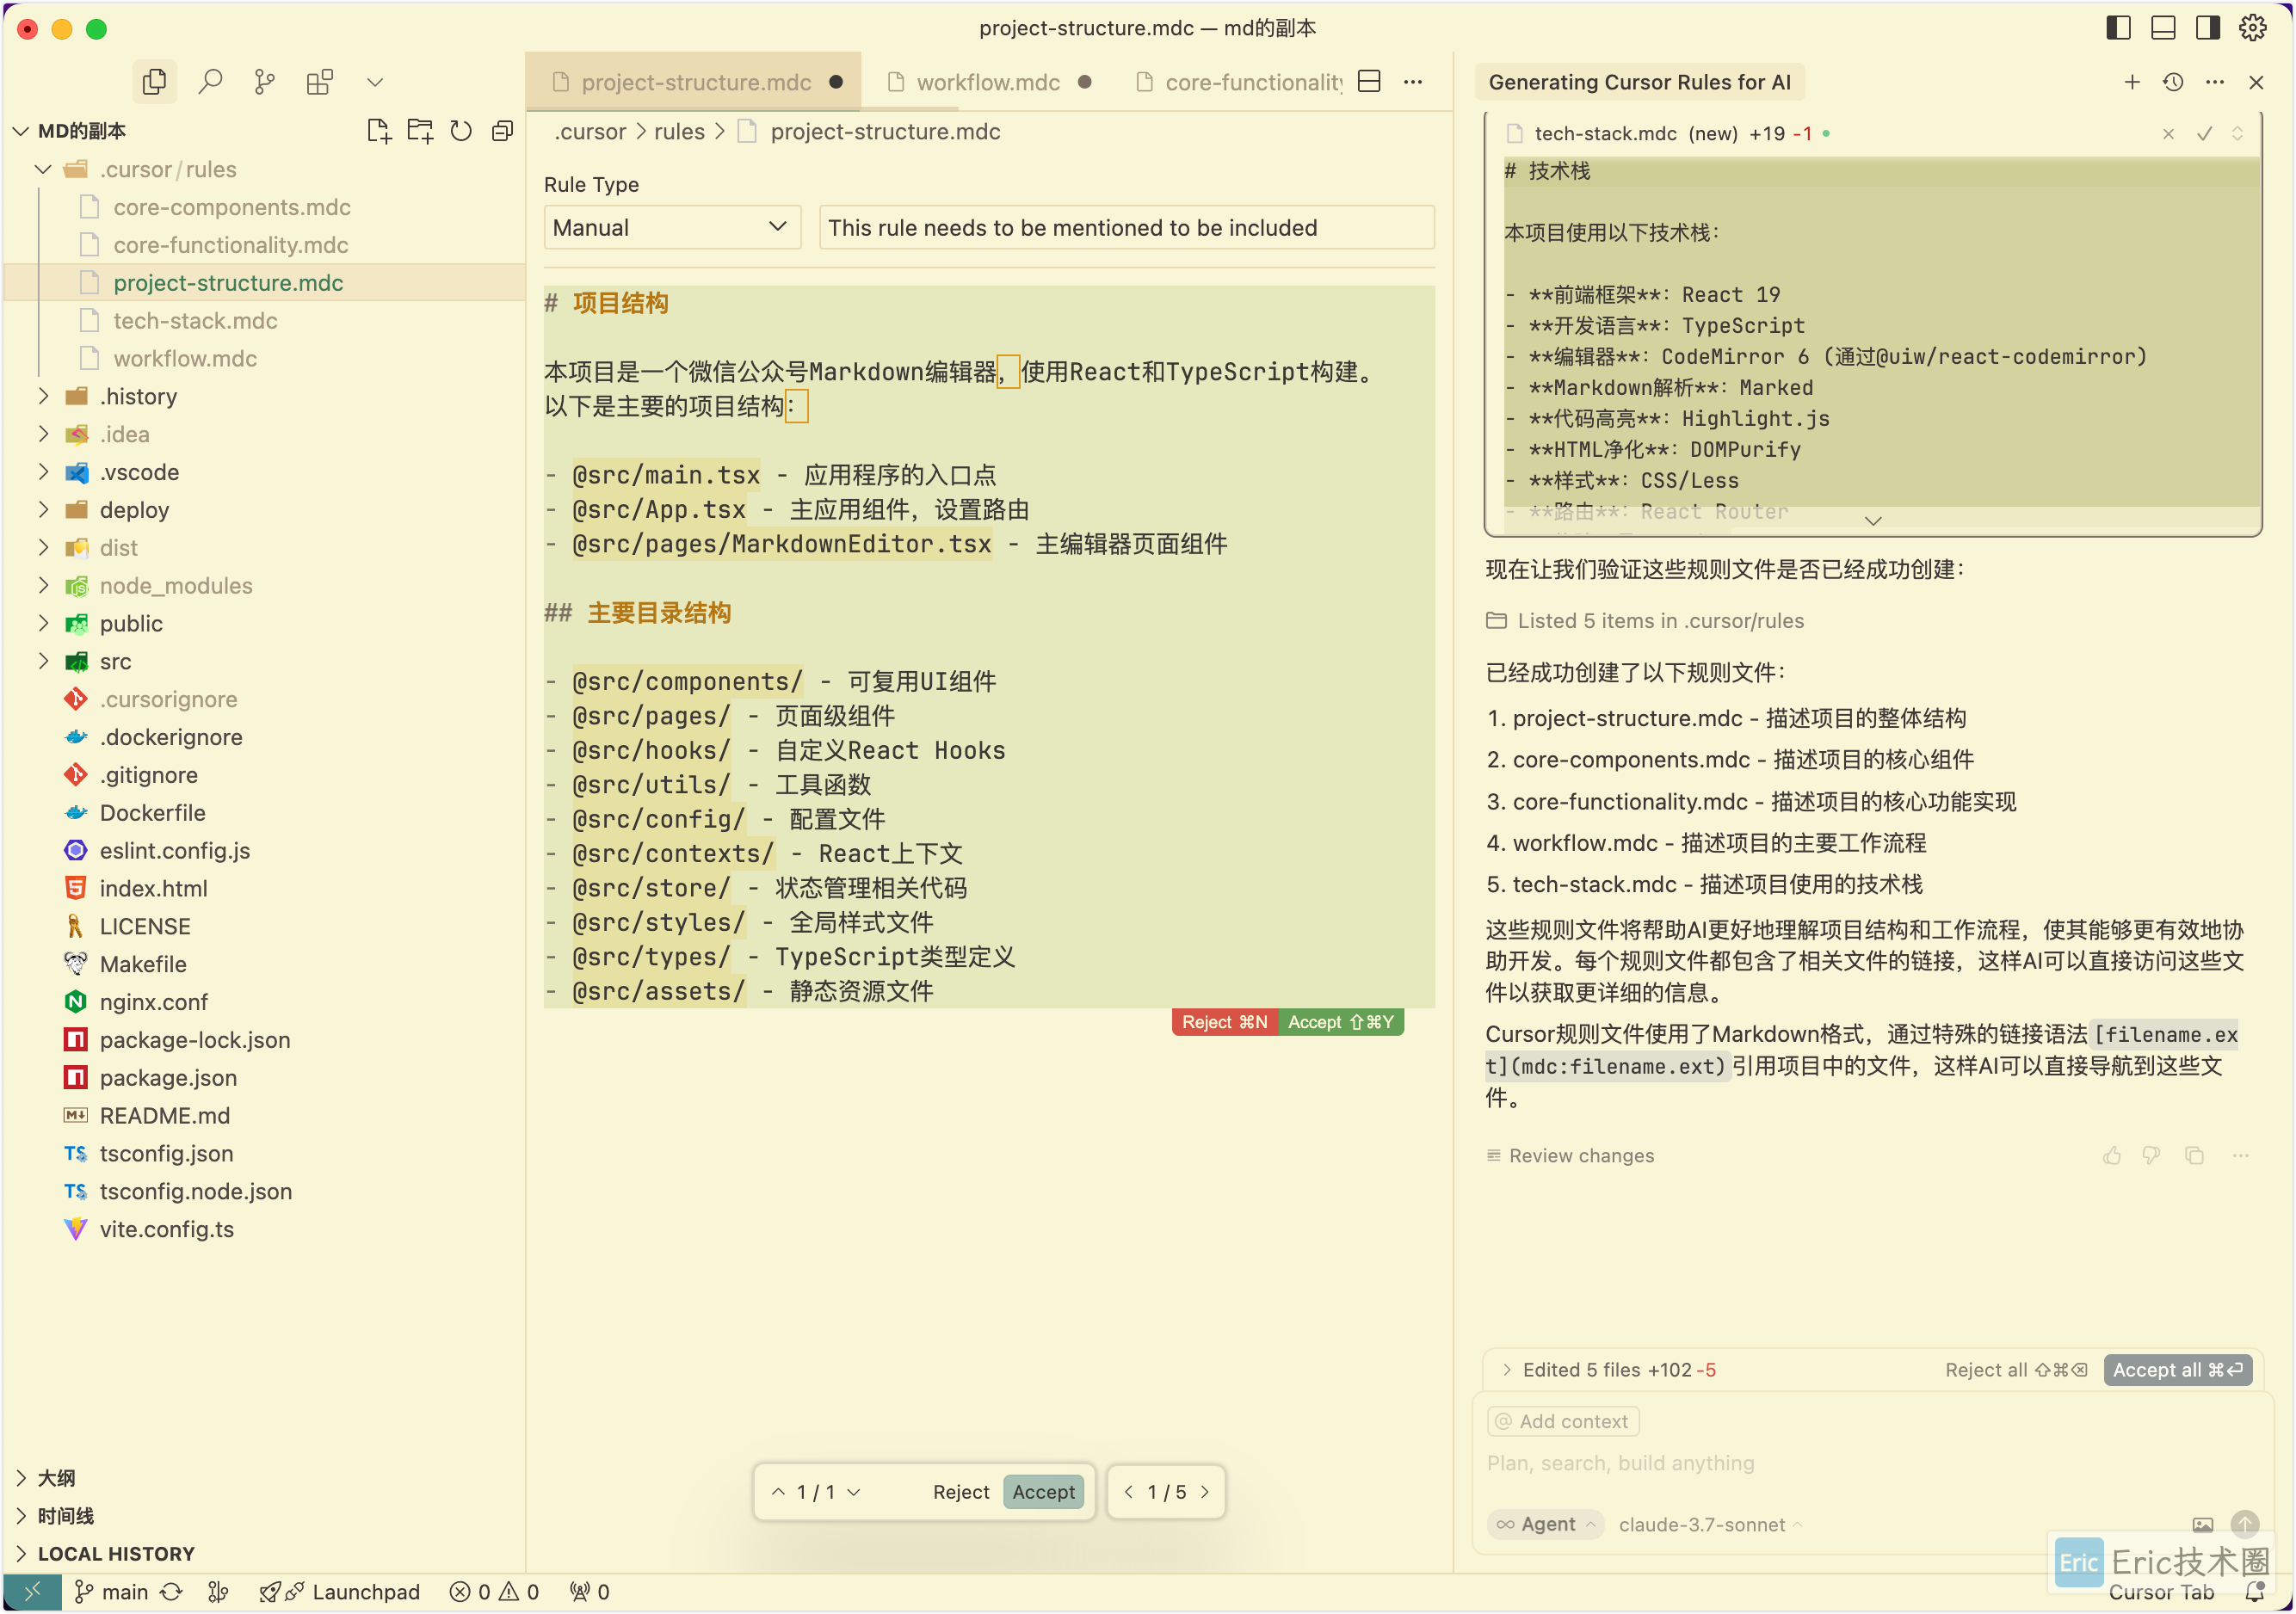Reject tech-stack.mdc change with X icon

tap(2168, 134)
